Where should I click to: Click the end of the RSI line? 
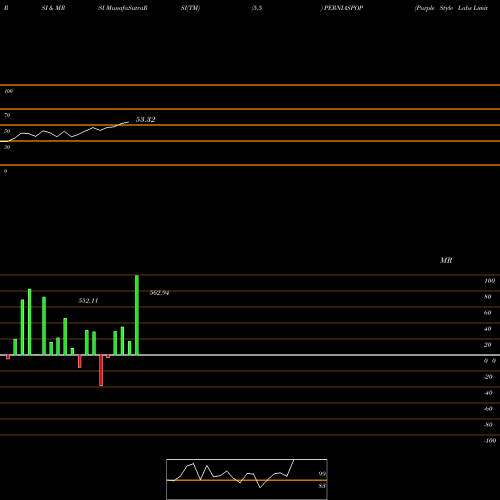tap(128, 122)
